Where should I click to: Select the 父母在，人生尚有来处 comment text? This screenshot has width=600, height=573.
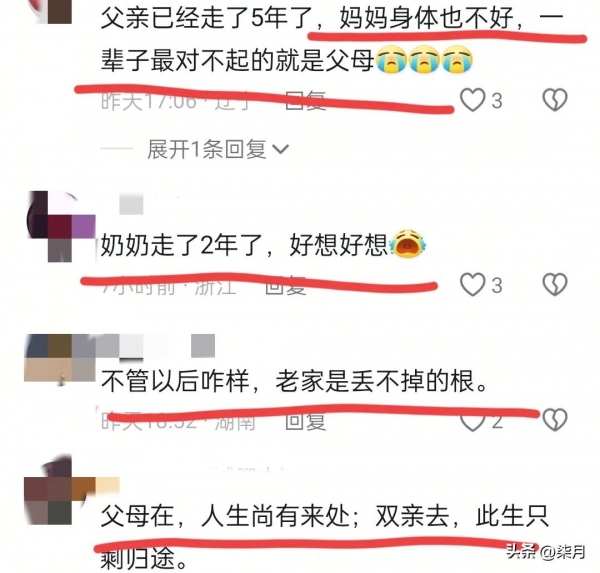click(324, 537)
